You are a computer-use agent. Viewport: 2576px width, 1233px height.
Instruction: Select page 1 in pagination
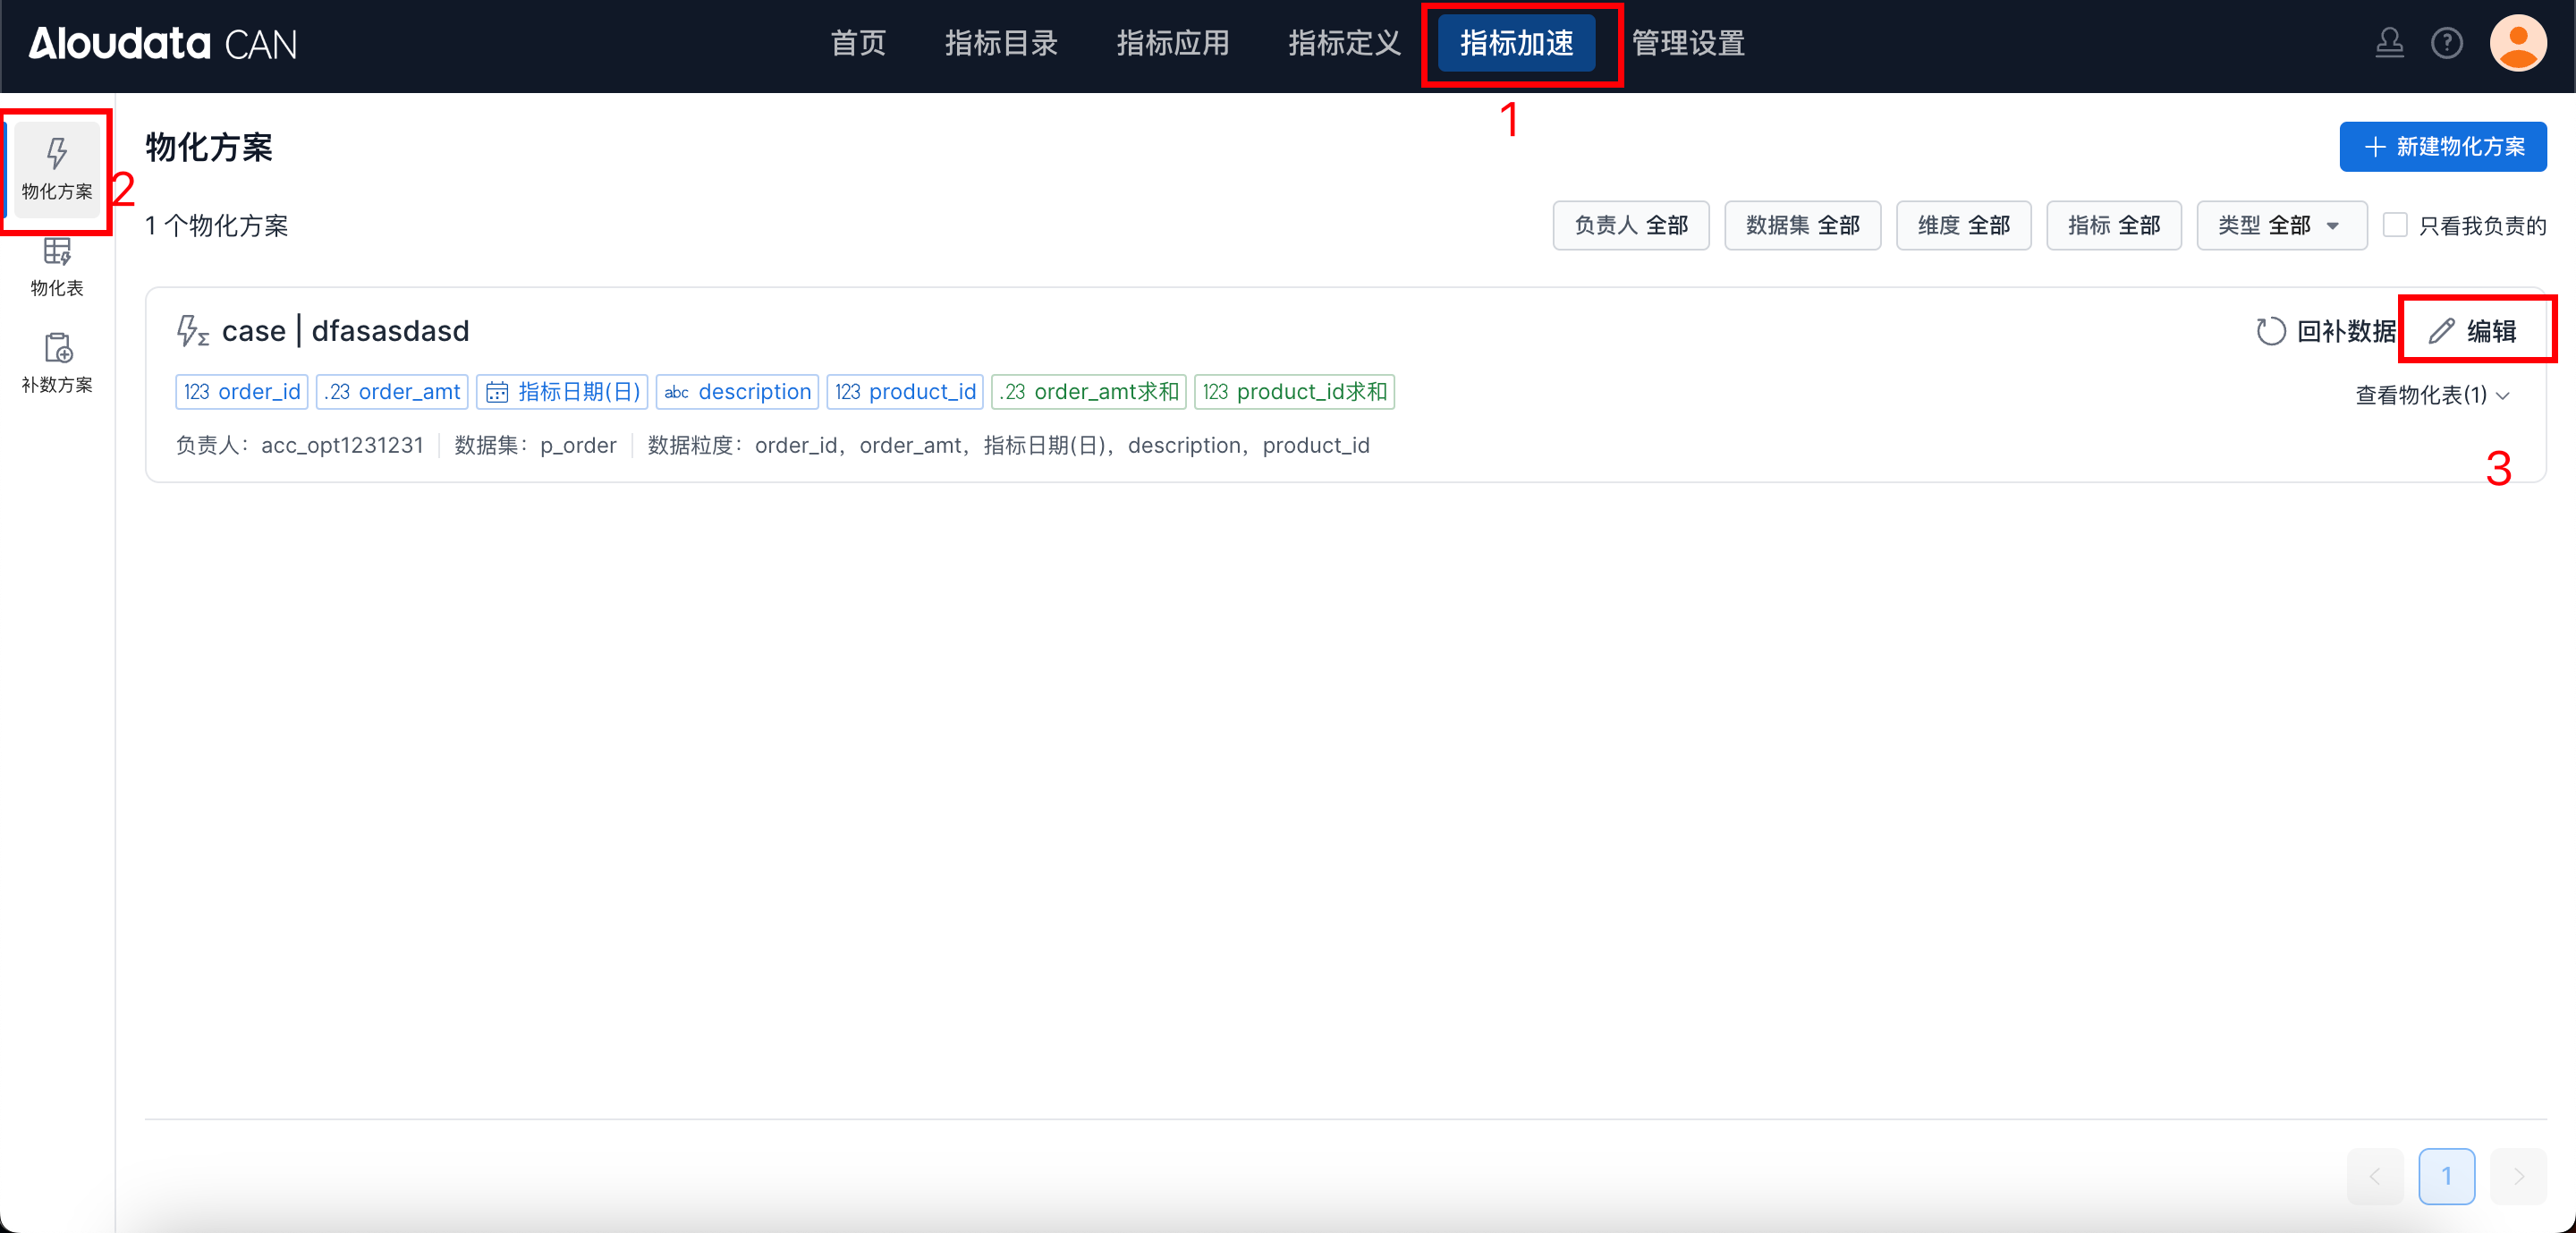pos(2446,1176)
